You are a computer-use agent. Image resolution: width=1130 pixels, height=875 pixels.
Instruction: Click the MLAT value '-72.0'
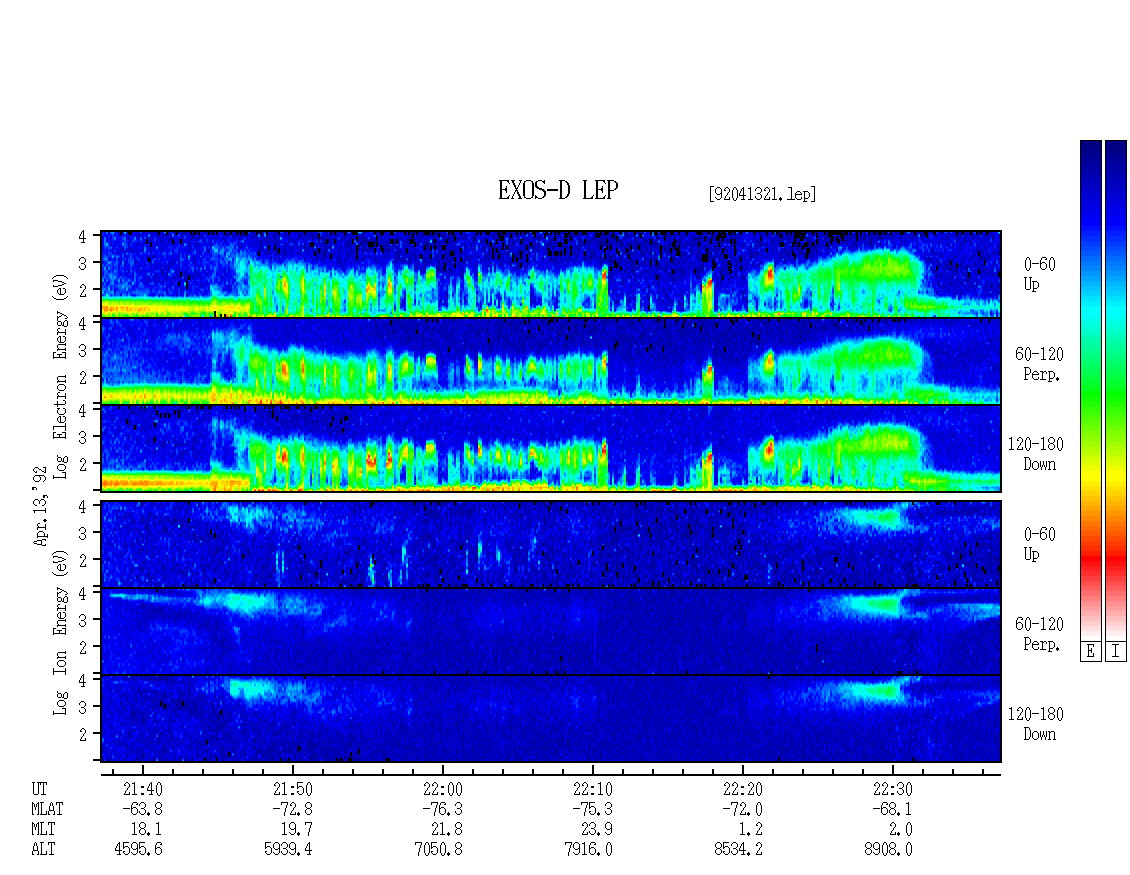pyautogui.click(x=742, y=809)
